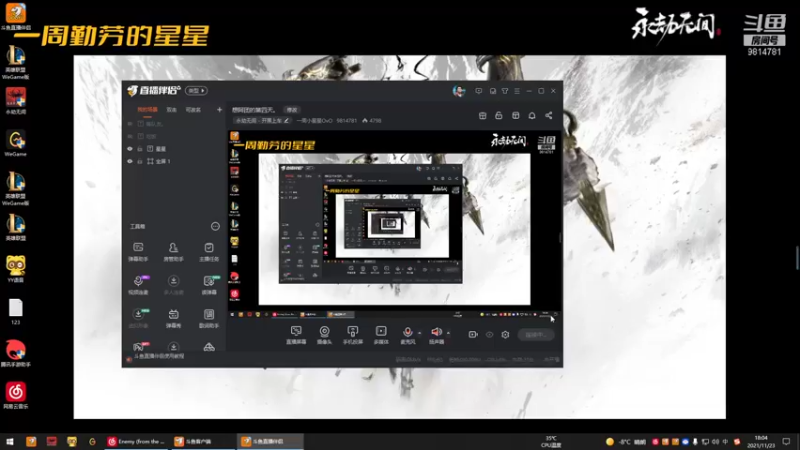Click the mode switch pill next to logo
Image resolution: width=800 pixels, height=450 pixels.
click(196, 91)
